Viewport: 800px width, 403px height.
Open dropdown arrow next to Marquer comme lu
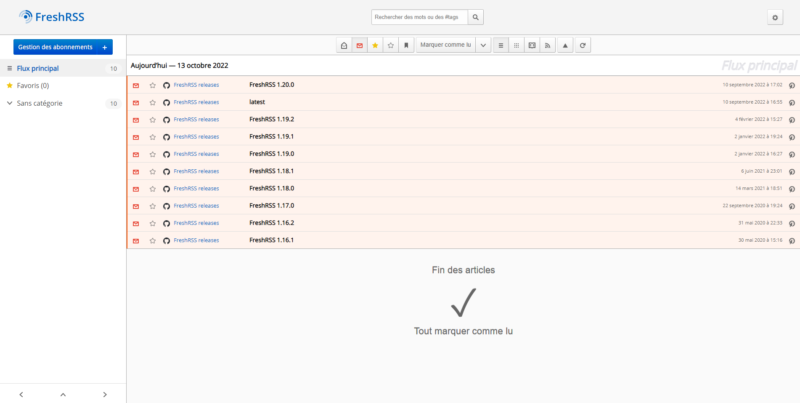click(x=483, y=45)
